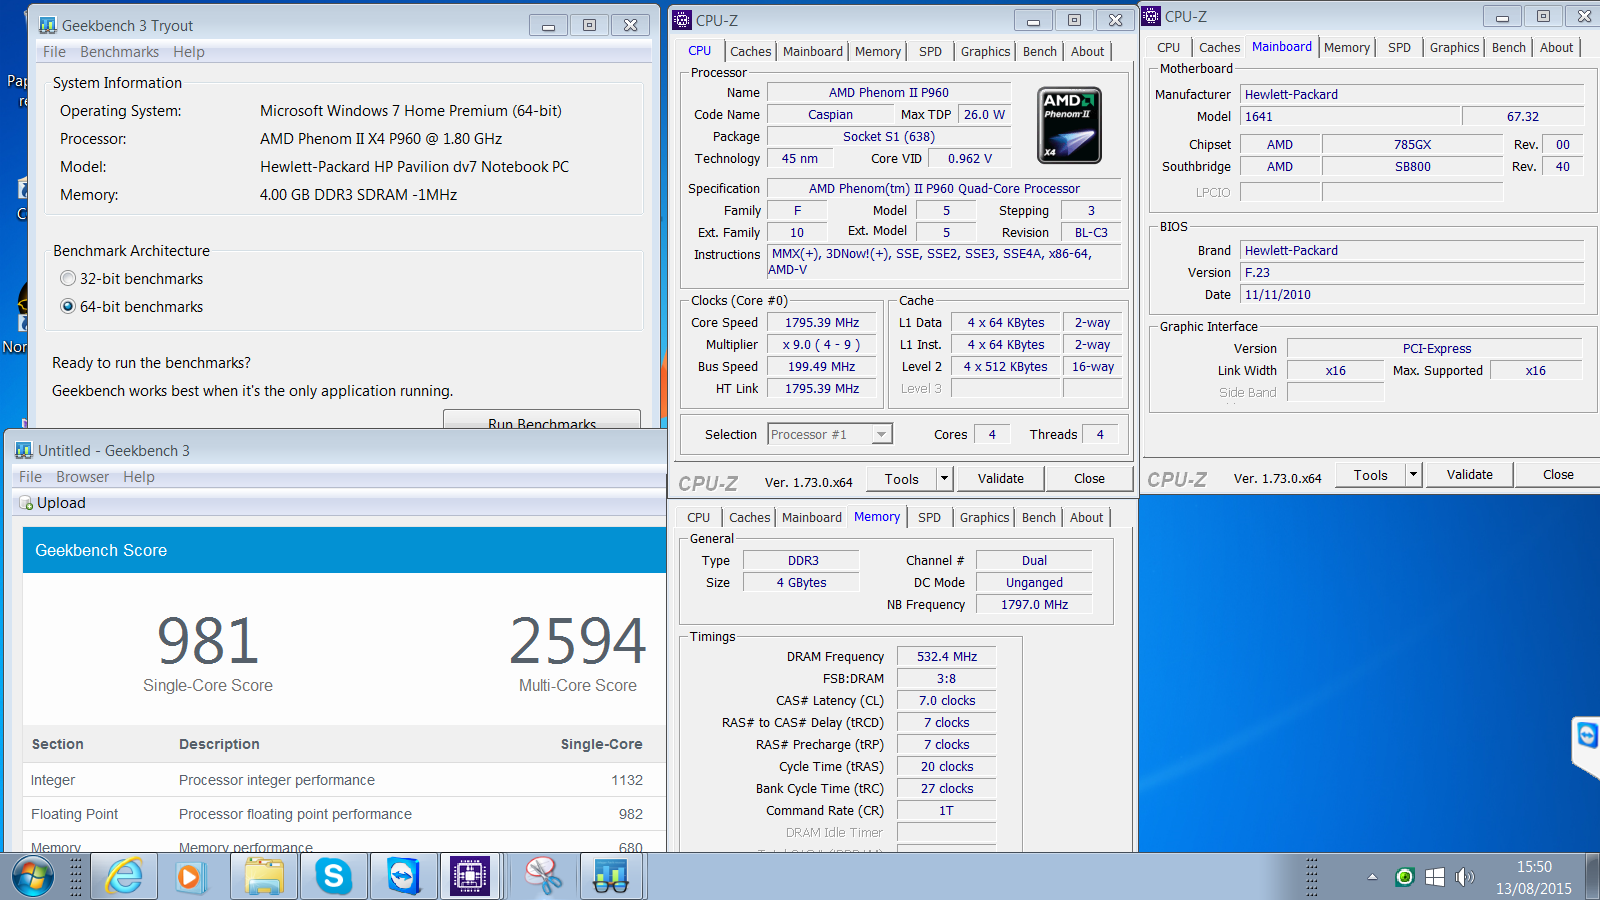Click the Windows flag tray icon
This screenshot has width=1600, height=900.
1434,877
